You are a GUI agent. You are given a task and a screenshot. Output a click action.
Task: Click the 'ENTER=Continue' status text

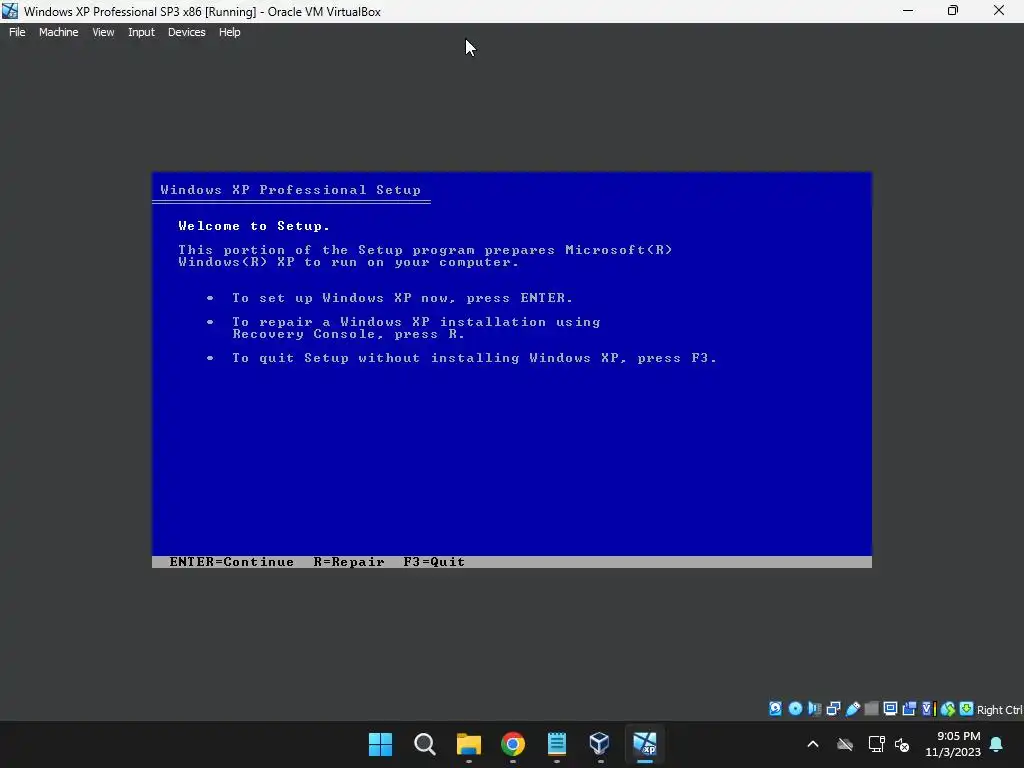click(231, 562)
